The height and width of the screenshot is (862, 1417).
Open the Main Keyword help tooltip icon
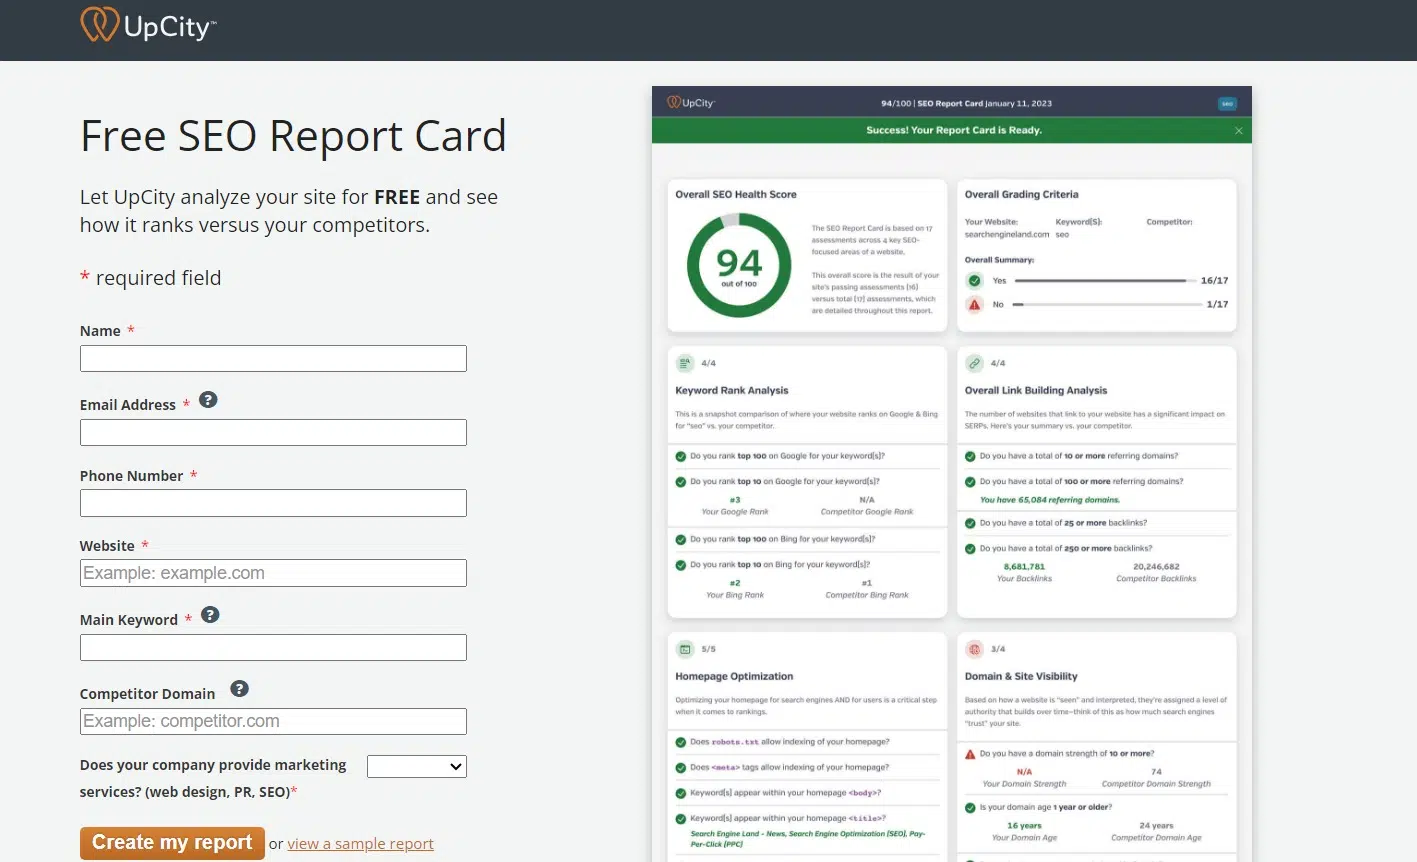point(210,615)
